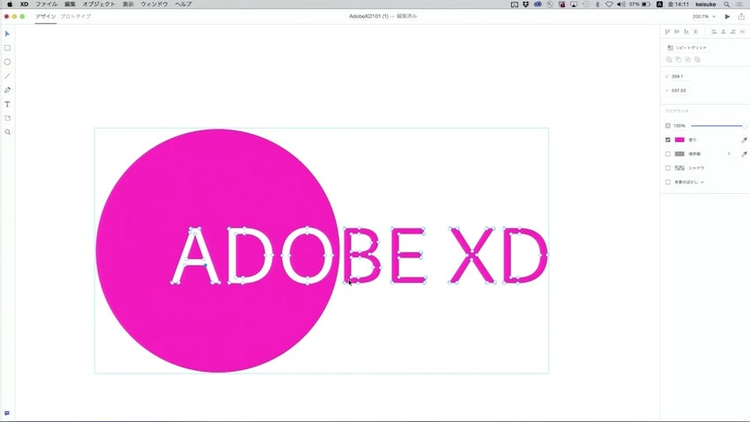Select the letter X on the canvas

click(472, 256)
